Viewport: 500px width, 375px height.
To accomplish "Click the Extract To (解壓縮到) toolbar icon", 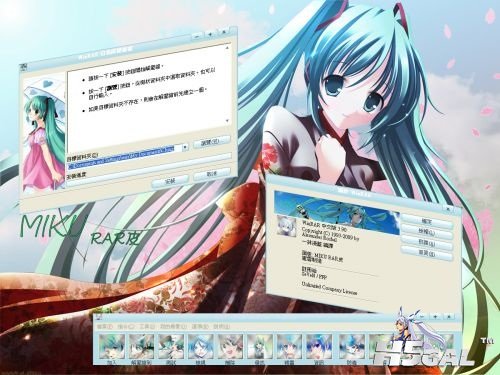I will point(141,346).
